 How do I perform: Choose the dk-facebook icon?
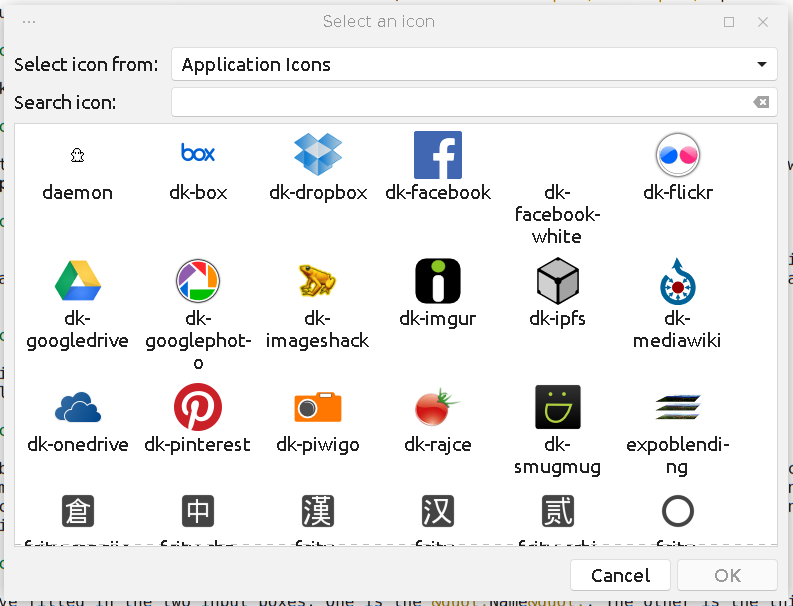pos(438,155)
